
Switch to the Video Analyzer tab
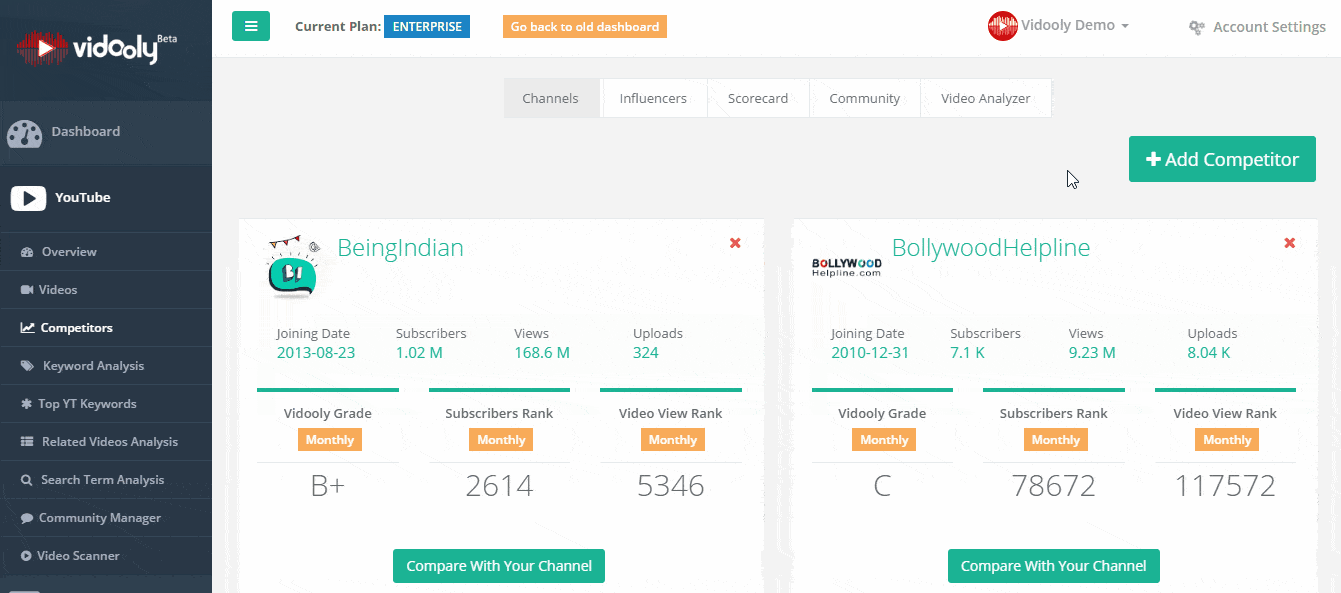click(986, 98)
